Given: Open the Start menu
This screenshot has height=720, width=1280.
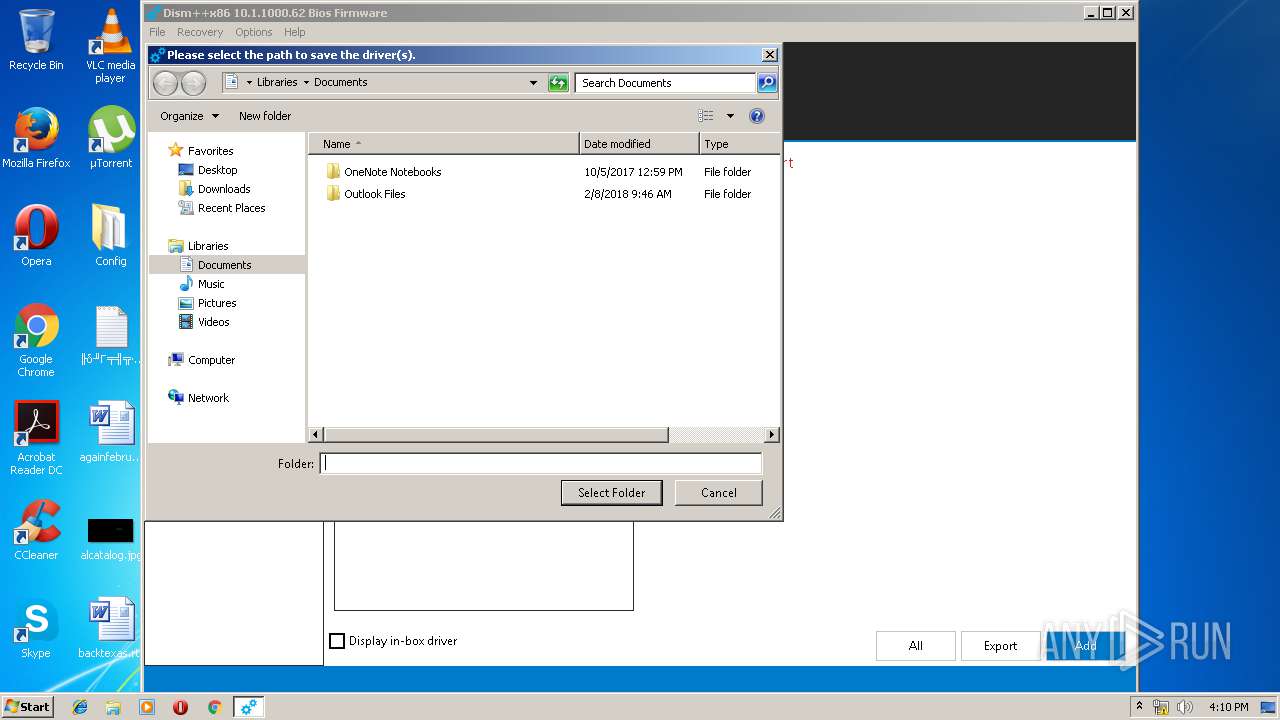Looking at the screenshot, I should [x=28, y=707].
